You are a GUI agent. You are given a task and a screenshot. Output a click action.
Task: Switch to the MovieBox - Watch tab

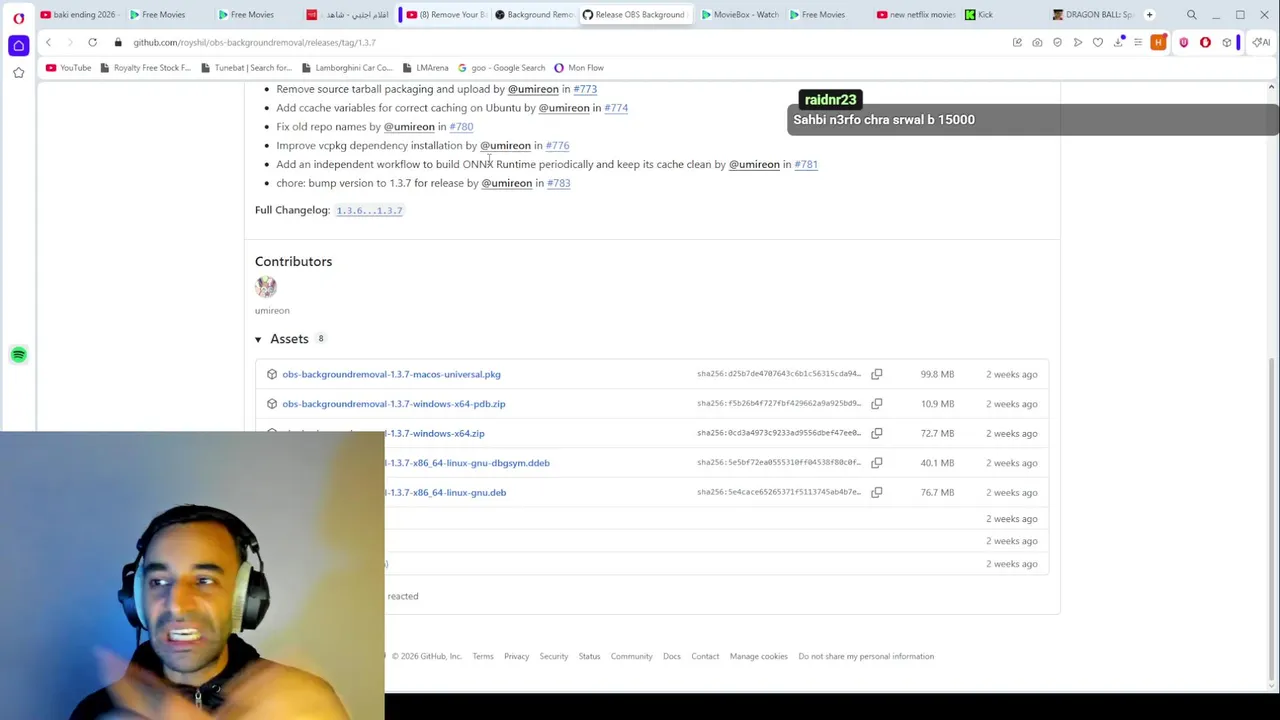(739, 15)
